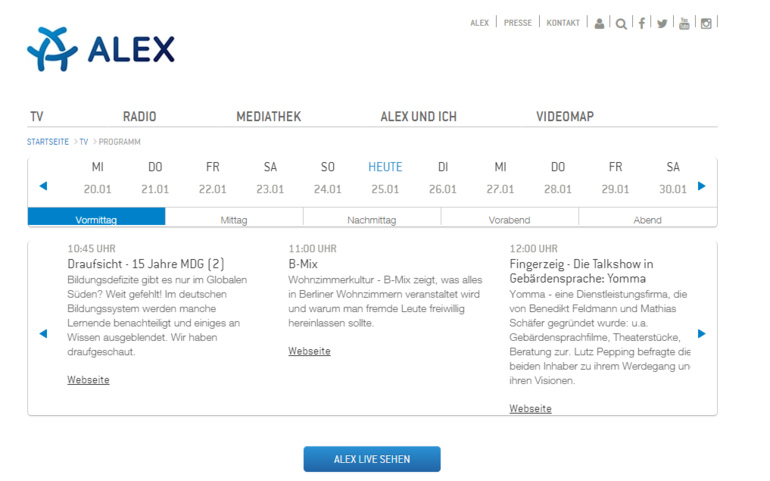The image size is (770, 481).
Task: Go to previous programs with left arrow
Action: point(43,334)
